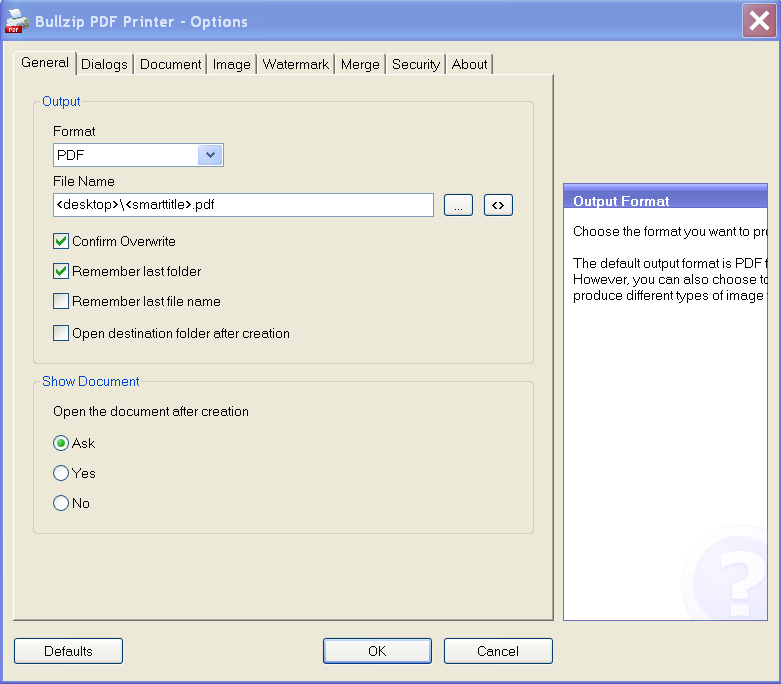Expand the Format dropdown arrow
This screenshot has width=781, height=684.
tap(210, 155)
